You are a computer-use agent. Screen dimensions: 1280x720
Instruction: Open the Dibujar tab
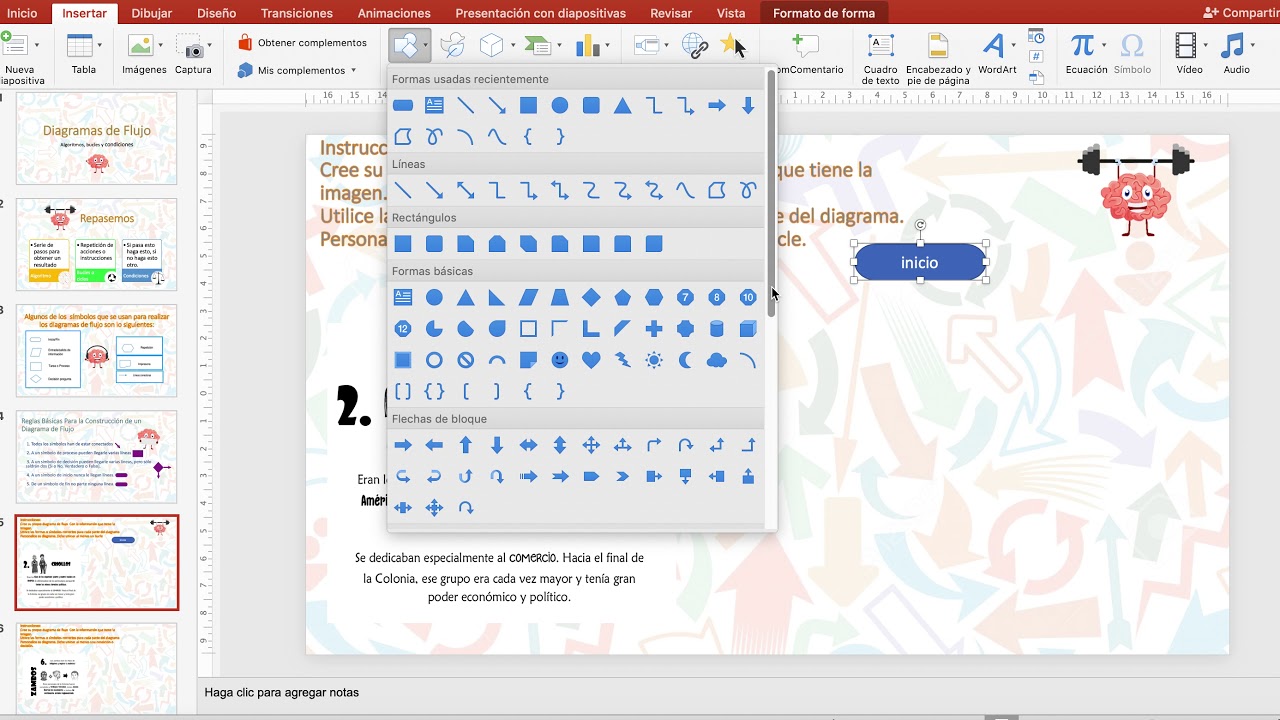click(x=152, y=13)
